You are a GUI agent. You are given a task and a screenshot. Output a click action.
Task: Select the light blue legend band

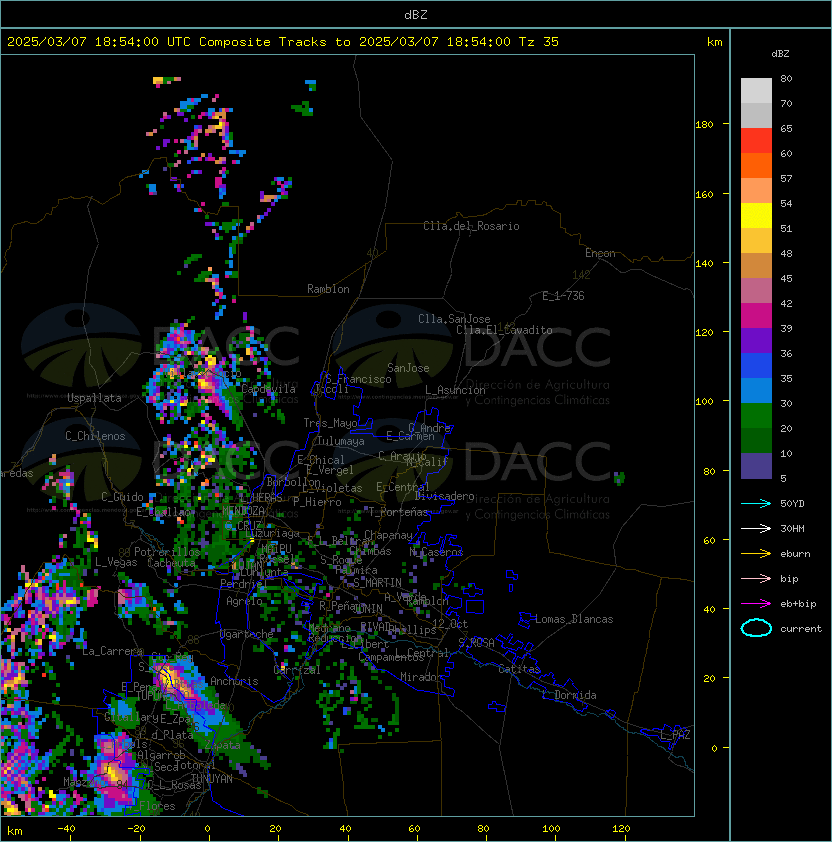(756, 390)
